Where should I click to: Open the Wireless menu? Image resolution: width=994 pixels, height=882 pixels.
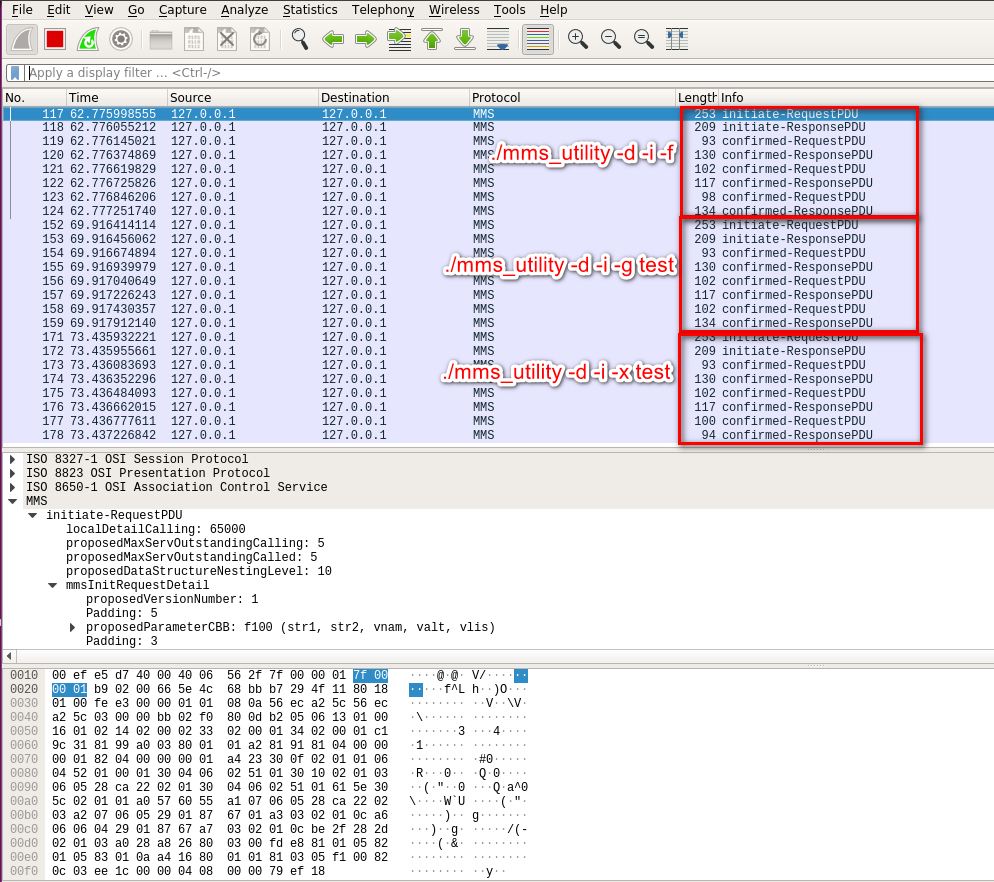454,10
